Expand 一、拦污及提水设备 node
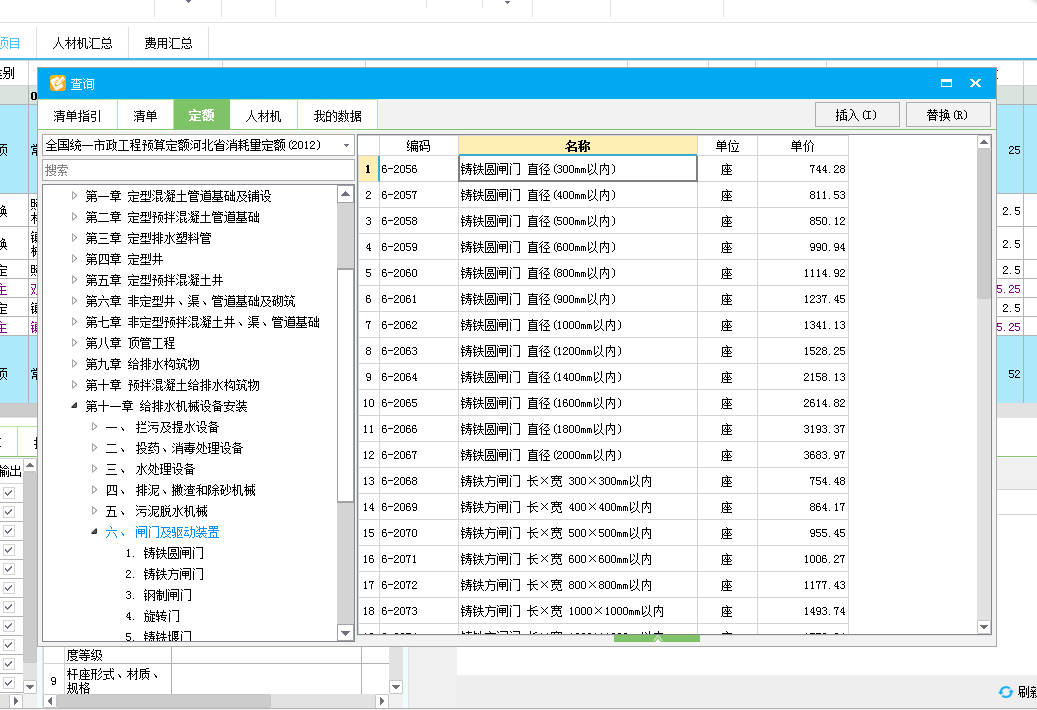 pyautogui.click(x=95, y=427)
